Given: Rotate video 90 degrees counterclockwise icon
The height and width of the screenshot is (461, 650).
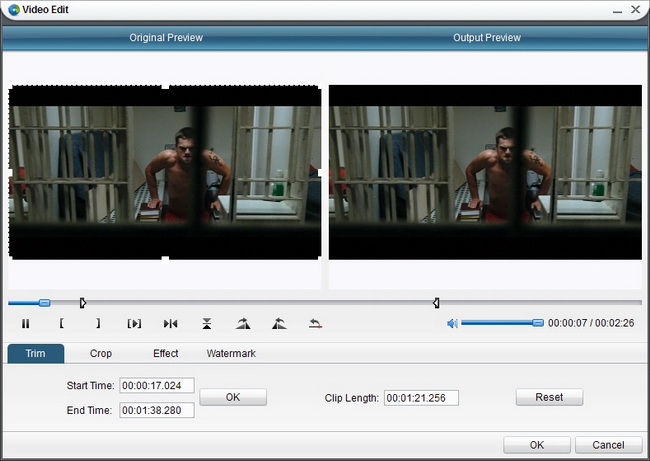Looking at the screenshot, I should click(x=279, y=323).
